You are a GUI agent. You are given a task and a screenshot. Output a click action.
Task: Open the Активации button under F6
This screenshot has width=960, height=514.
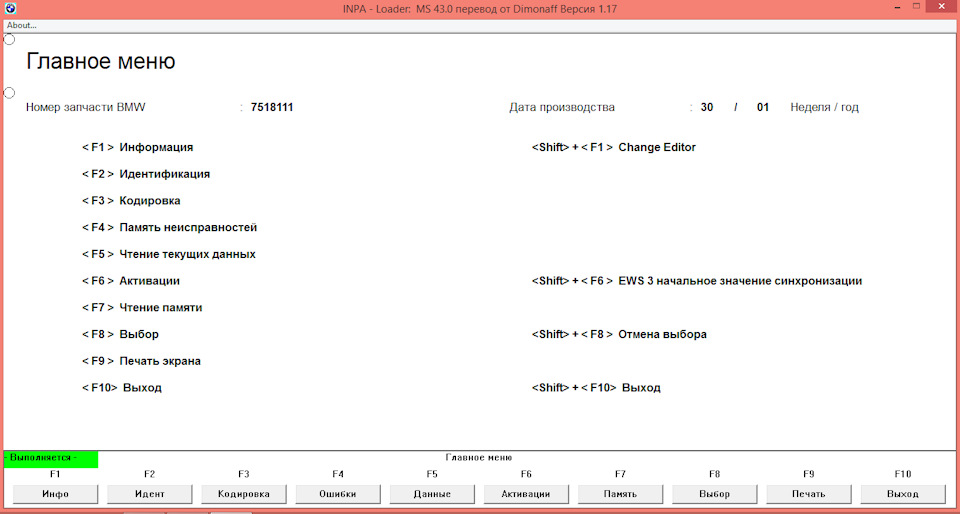click(x=527, y=494)
